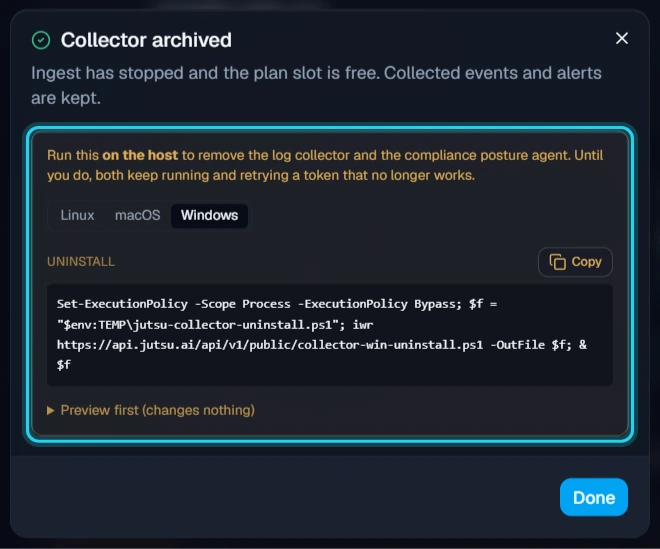The image size is (660, 549).
Task: Switch to the macOS tab
Action: point(138,215)
